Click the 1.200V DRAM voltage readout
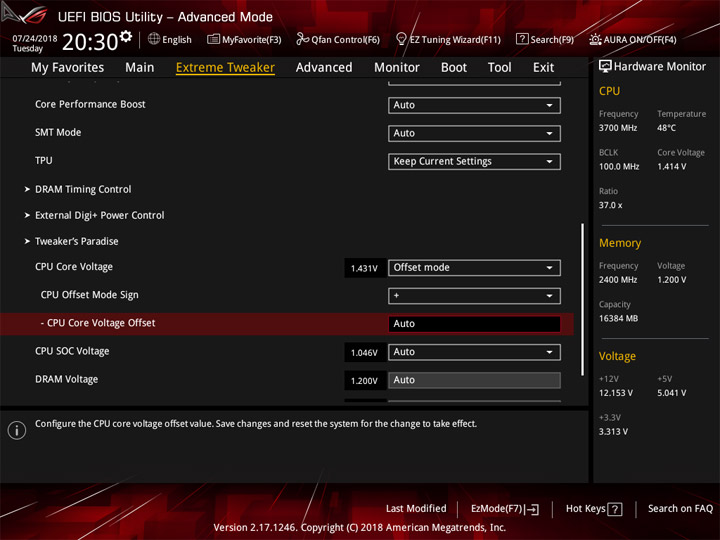 point(365,381)
